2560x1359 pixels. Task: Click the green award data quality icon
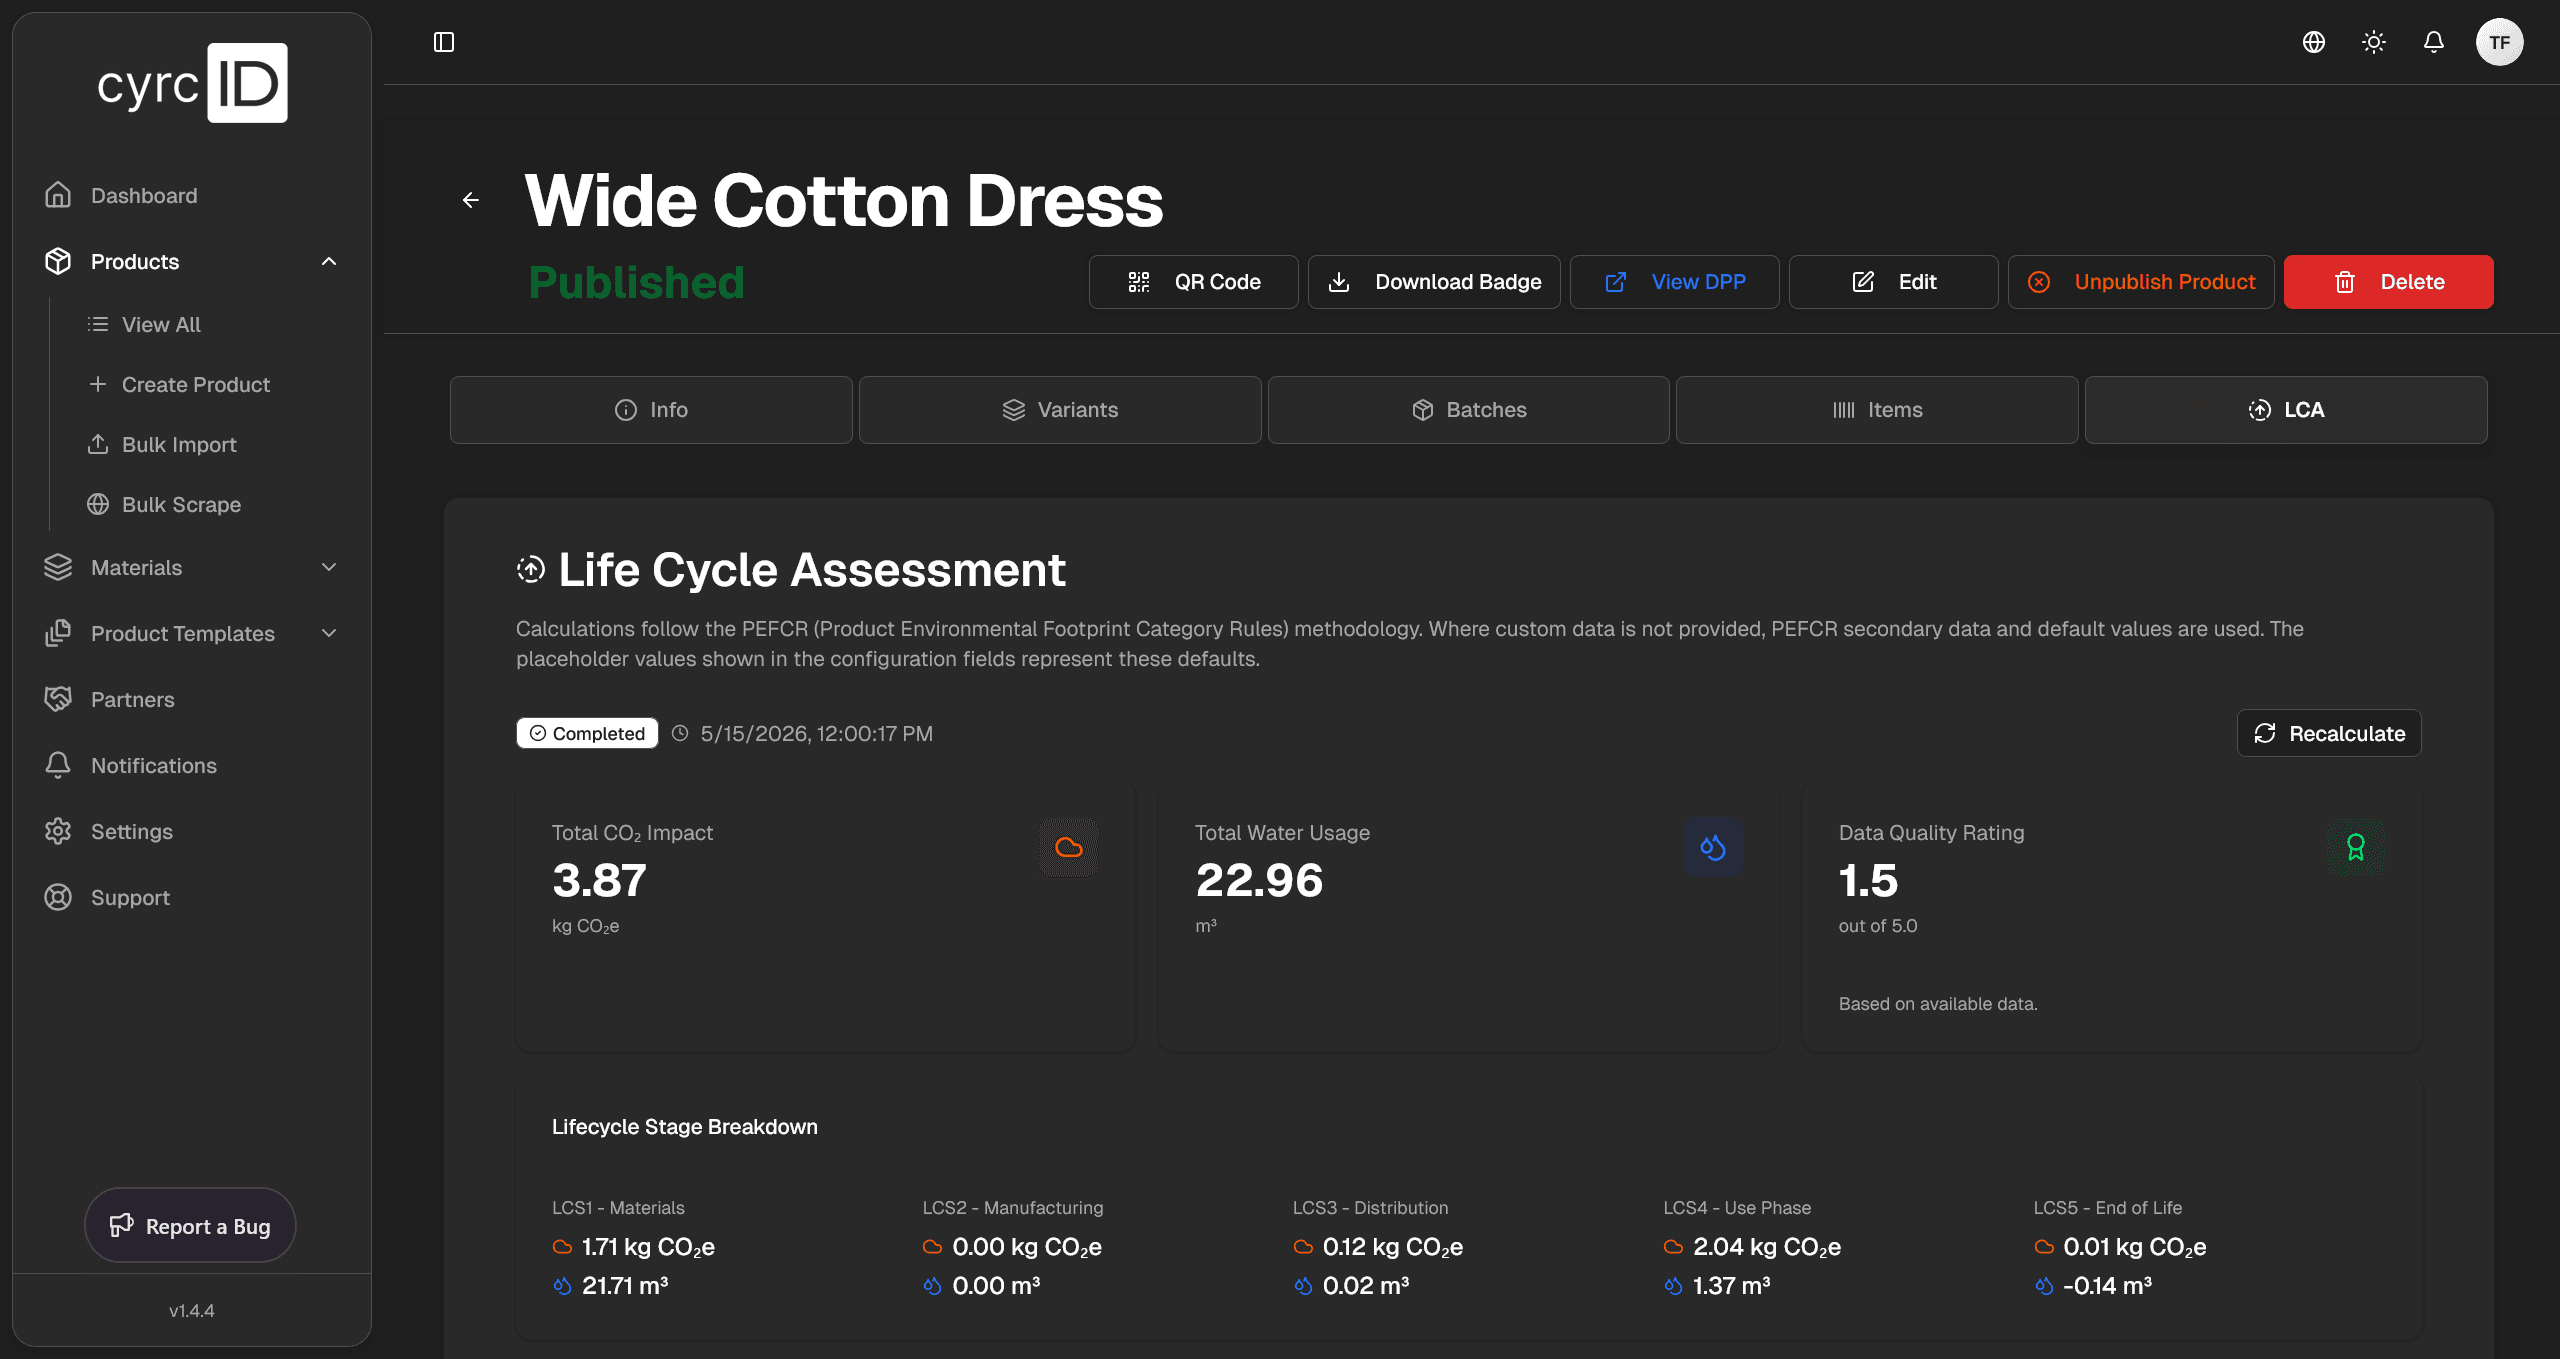2356,848
